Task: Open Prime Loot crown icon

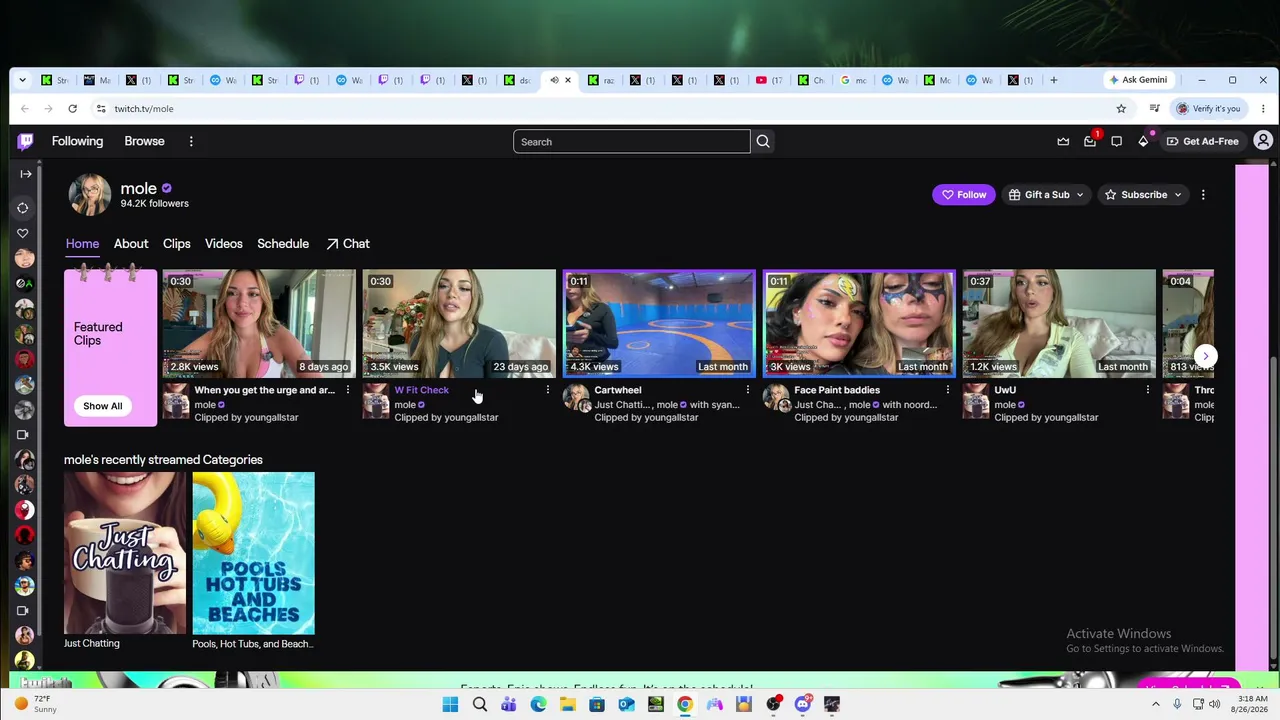Action: tap(1063, 141)
